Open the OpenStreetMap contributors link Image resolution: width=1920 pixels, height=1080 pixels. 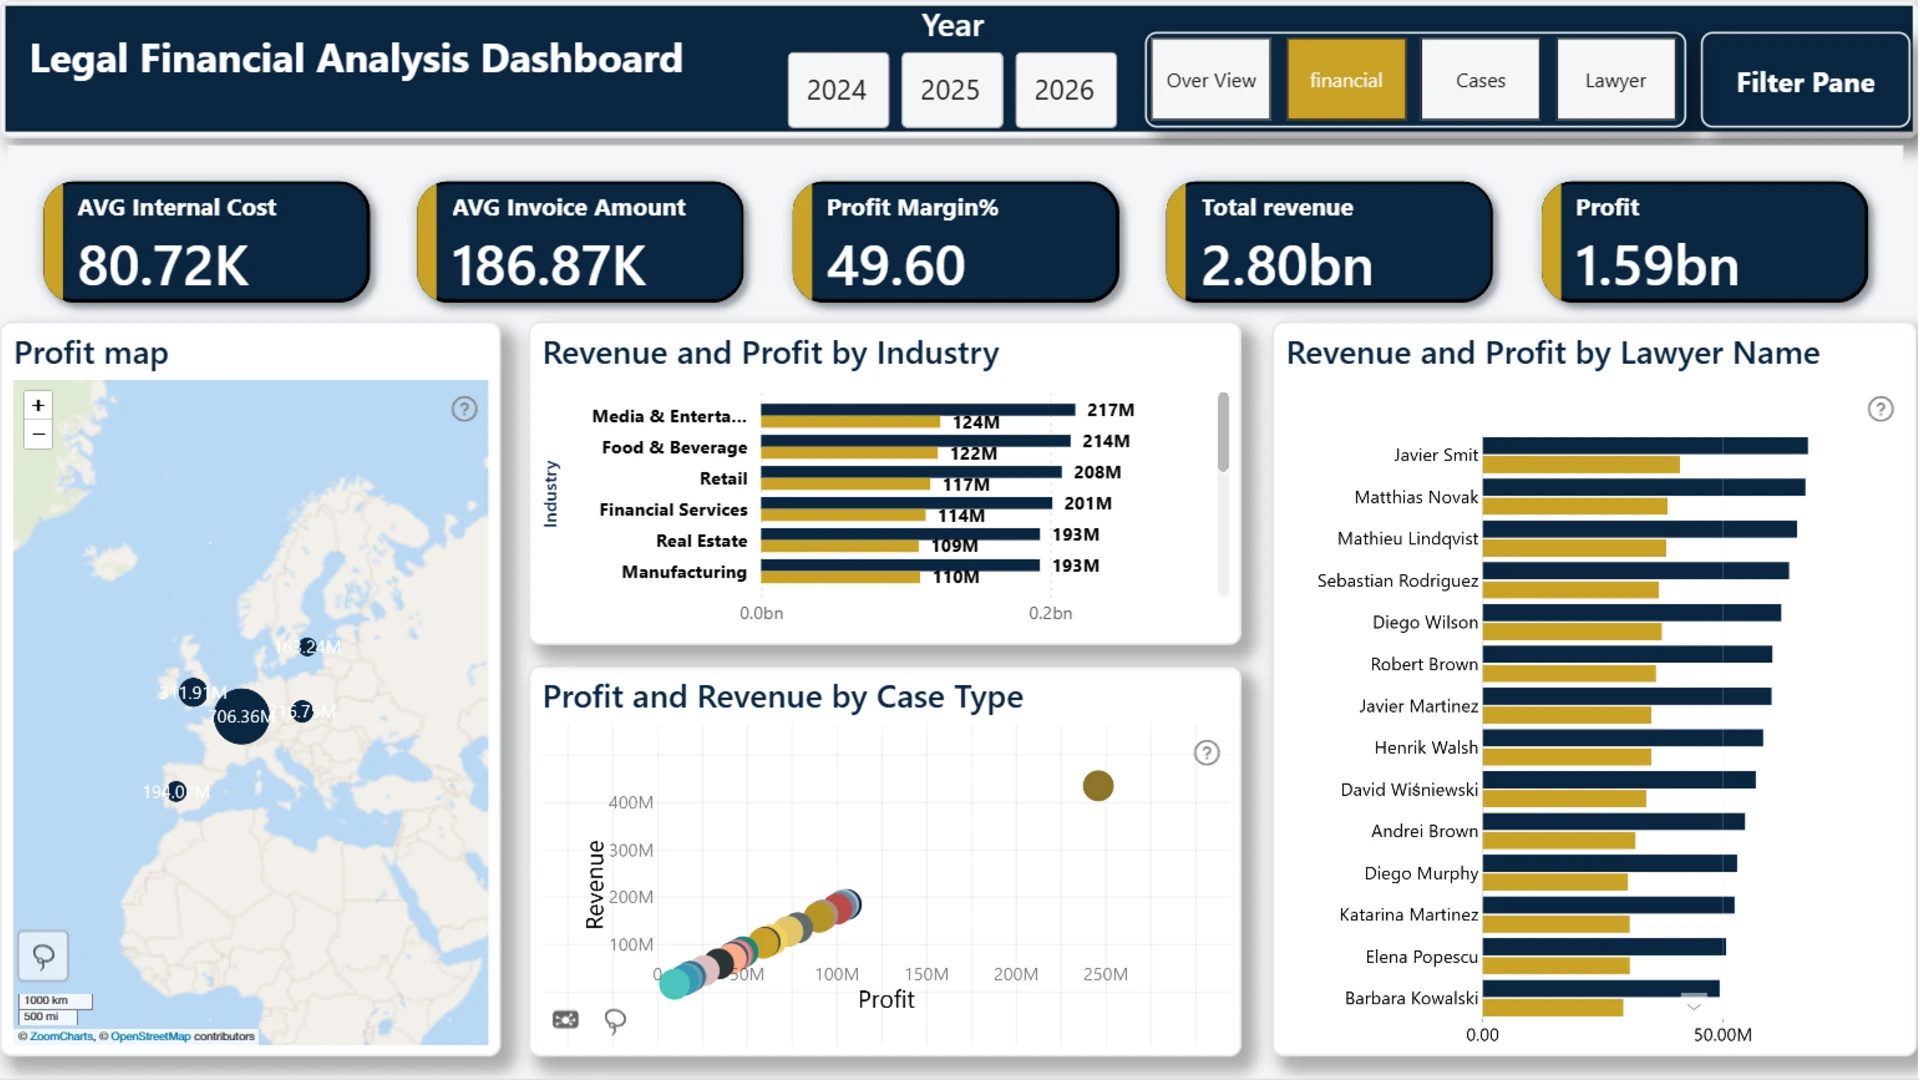(150, 1037)
